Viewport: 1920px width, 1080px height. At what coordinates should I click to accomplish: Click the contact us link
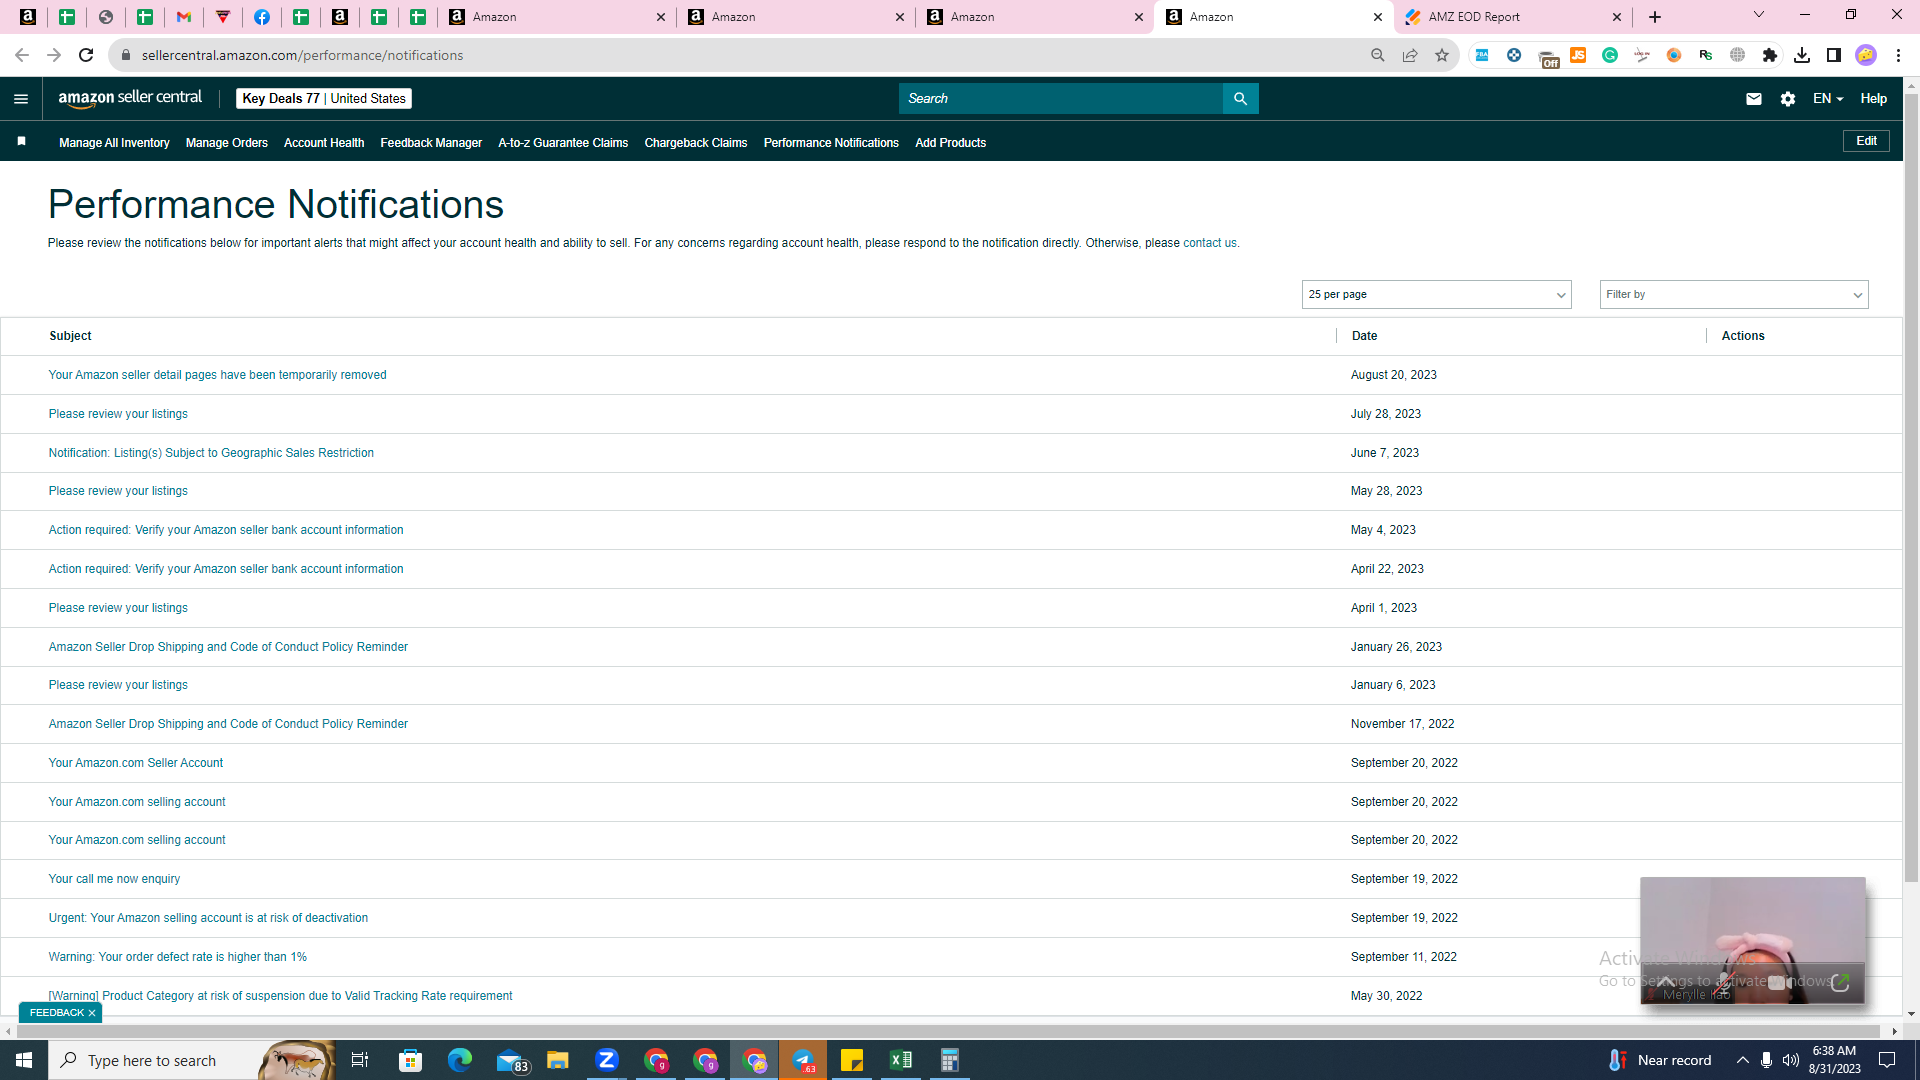pyautogui.click(x=1210, y=243)
